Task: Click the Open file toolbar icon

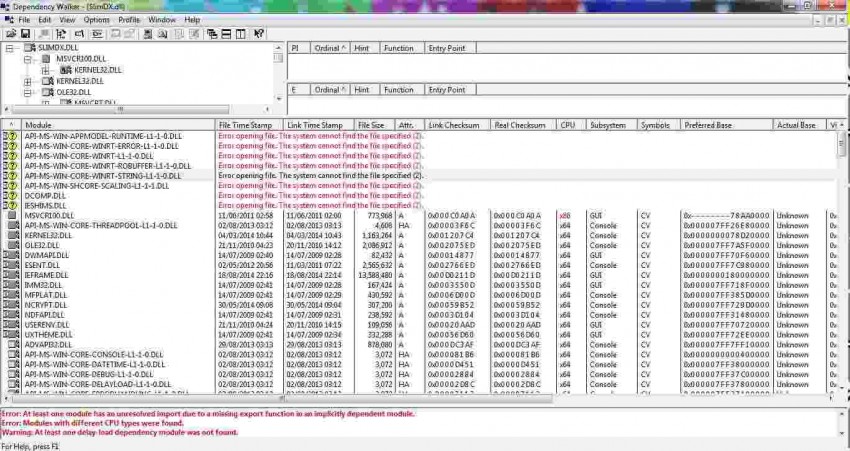Action: pyautogui.click(x=10, y=33)
